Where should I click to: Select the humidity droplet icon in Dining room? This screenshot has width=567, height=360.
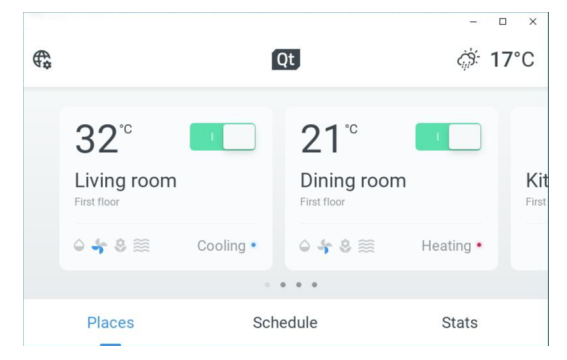[x=305, y=246]
